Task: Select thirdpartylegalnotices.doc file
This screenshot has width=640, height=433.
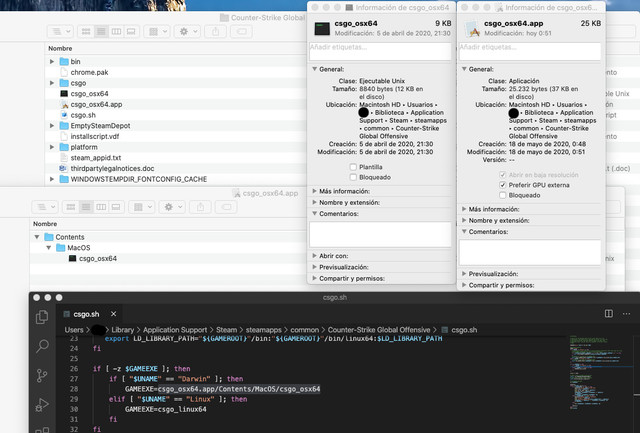Action: (112, 168)
